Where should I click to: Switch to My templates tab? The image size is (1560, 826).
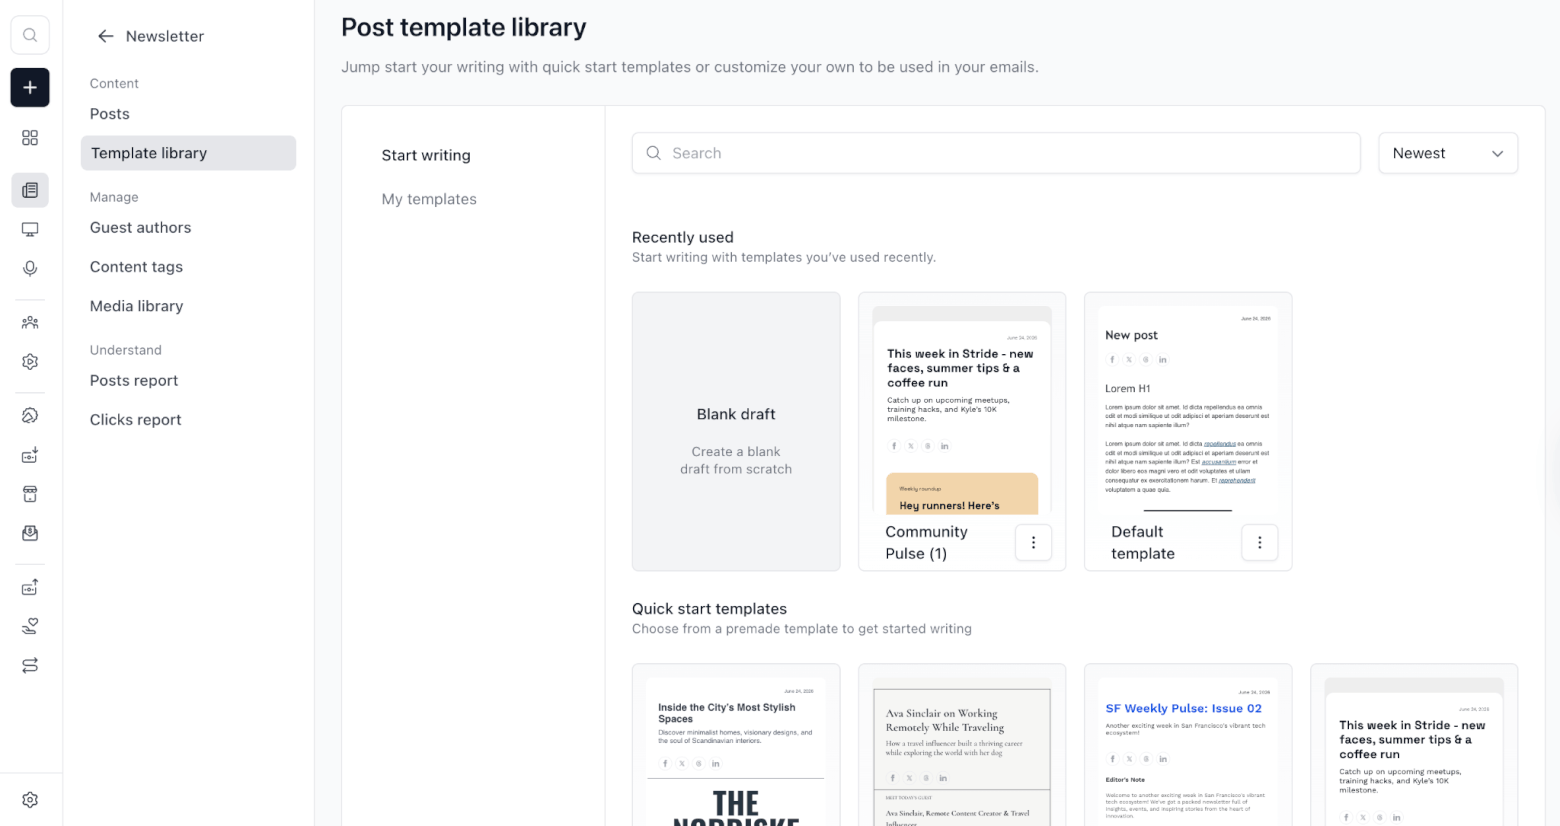pyautogui.click(x=429, y=199)
